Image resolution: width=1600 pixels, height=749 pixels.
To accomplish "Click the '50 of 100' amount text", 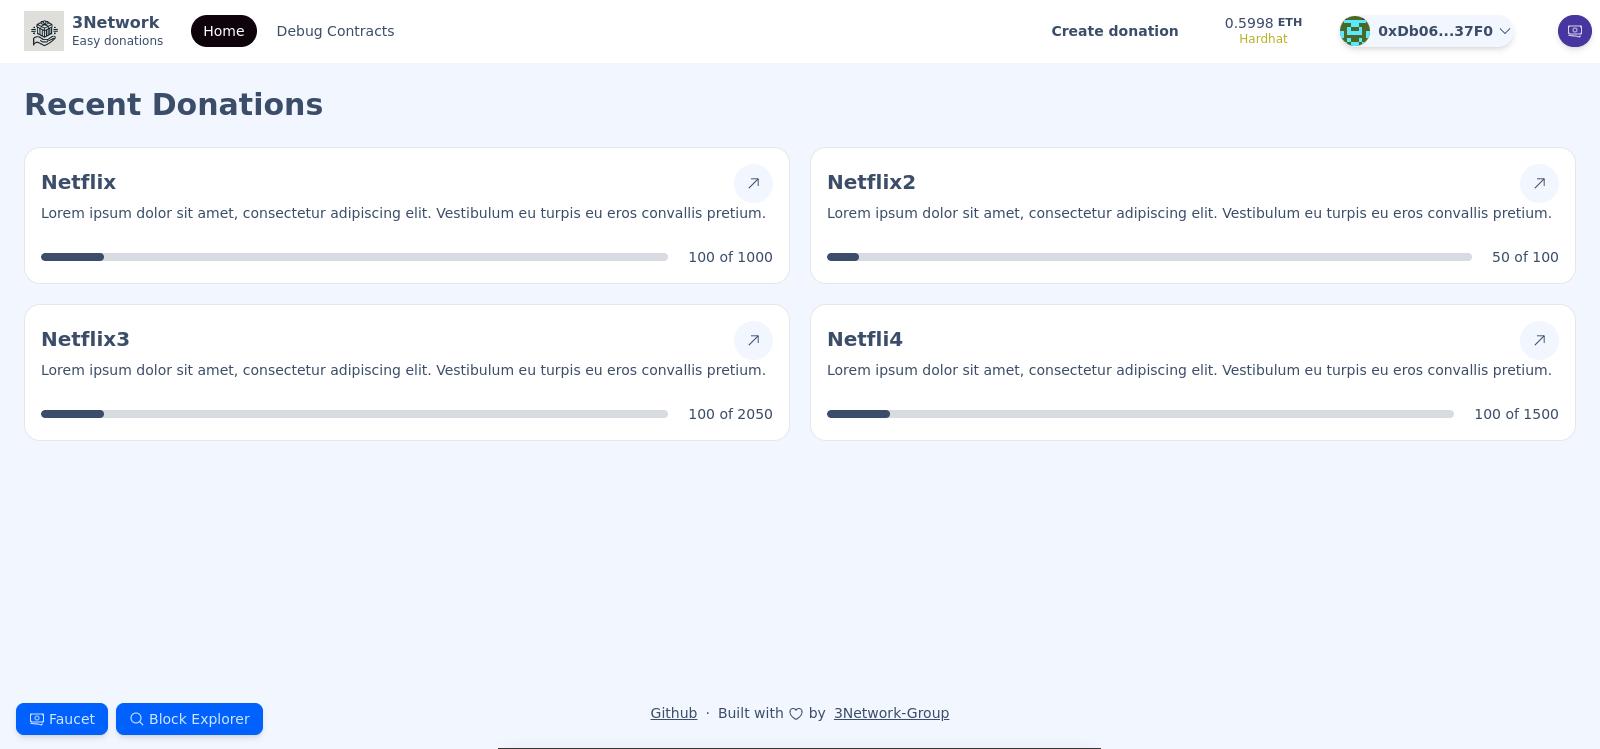I will [x=1525, y=257].
